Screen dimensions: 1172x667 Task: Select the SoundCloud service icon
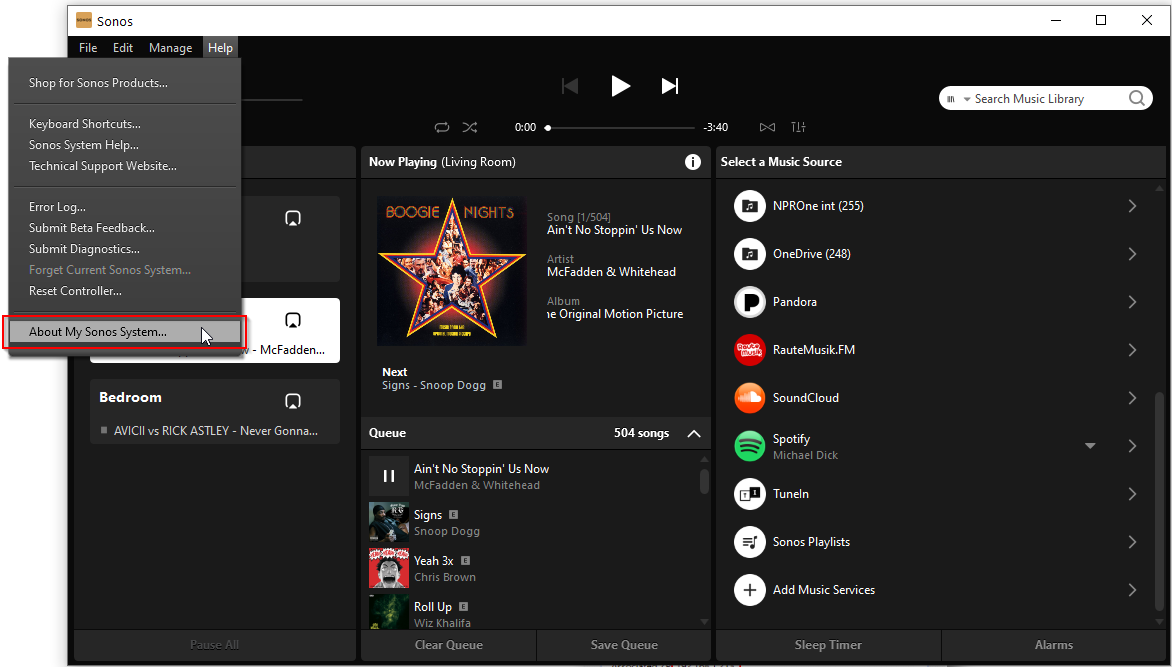750,398
